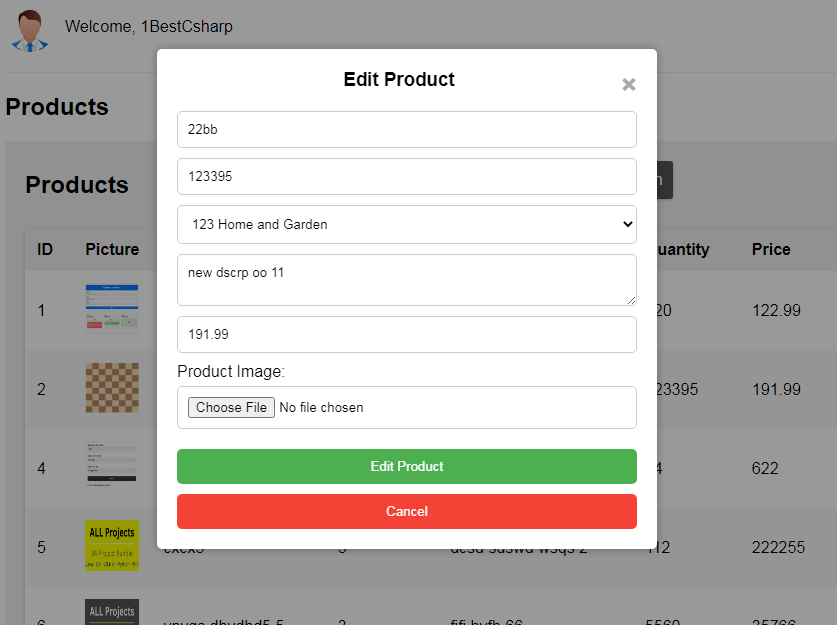Open the 123 Home and Garden category dropdown

tap(407, 225)
